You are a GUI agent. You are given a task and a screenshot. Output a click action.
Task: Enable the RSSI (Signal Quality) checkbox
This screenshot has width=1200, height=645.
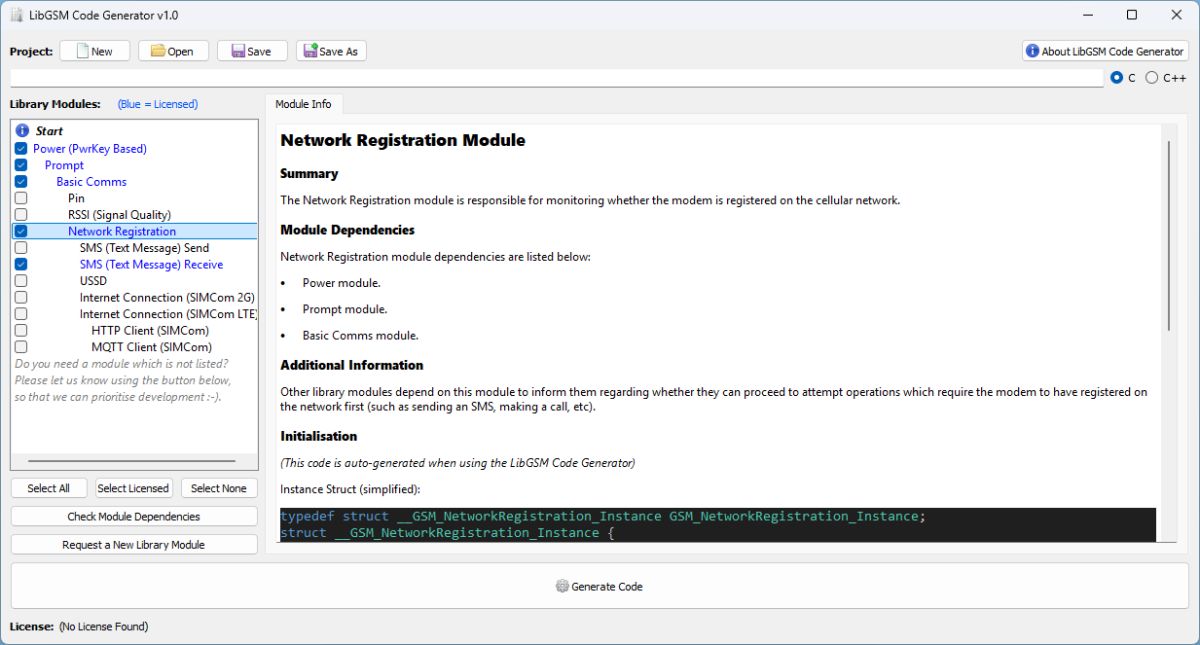point(21,215)
